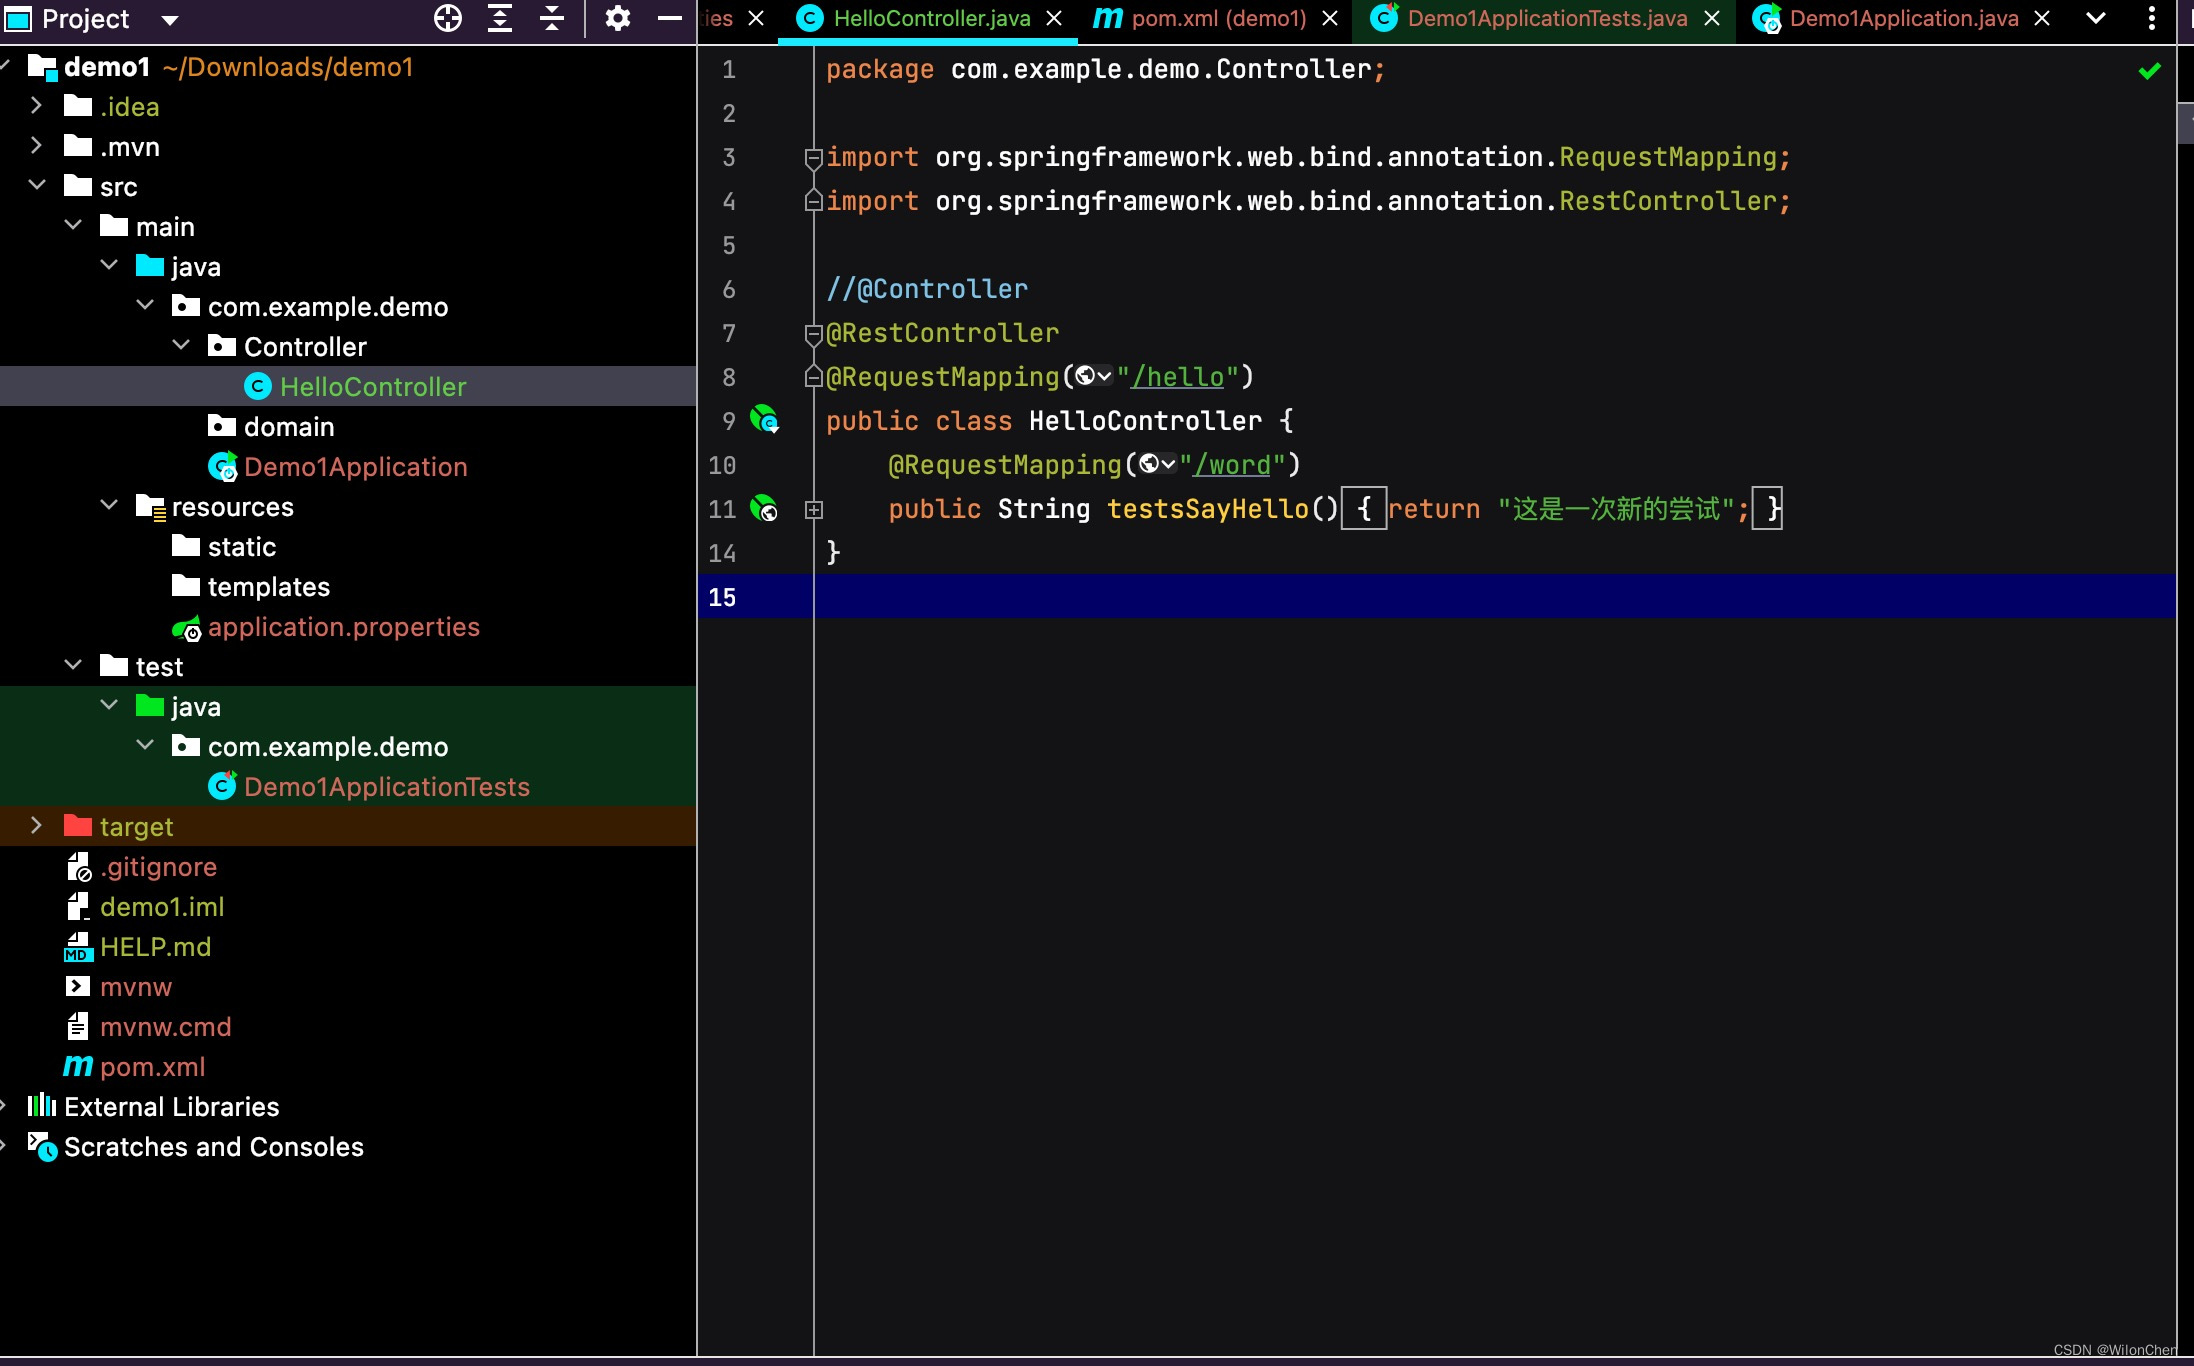2194x1366 pixels.
Task: Click the locate/select opened file crosshair icon
Action: coord(448,18)
